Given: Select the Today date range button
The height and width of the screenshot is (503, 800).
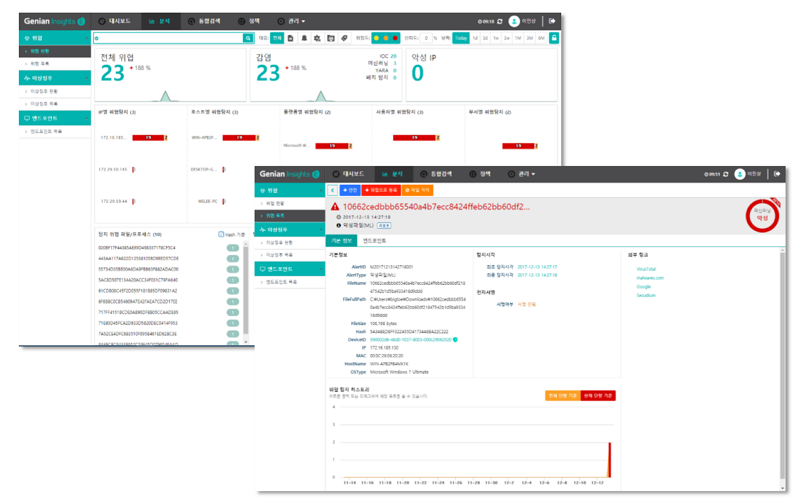Looking at the screenshot, I should 461,38.
